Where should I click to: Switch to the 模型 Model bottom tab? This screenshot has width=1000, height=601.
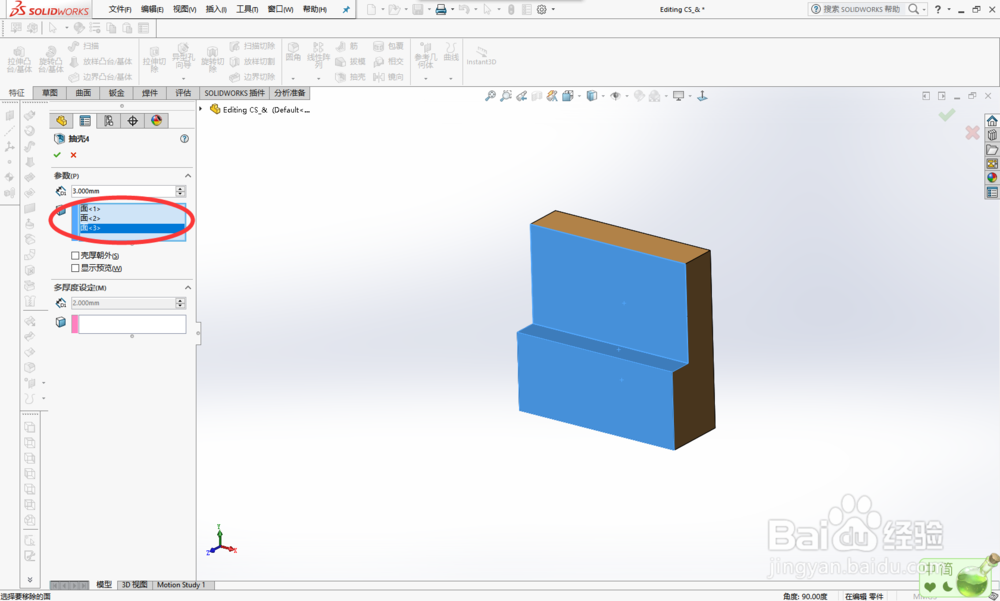pos(104,584)
